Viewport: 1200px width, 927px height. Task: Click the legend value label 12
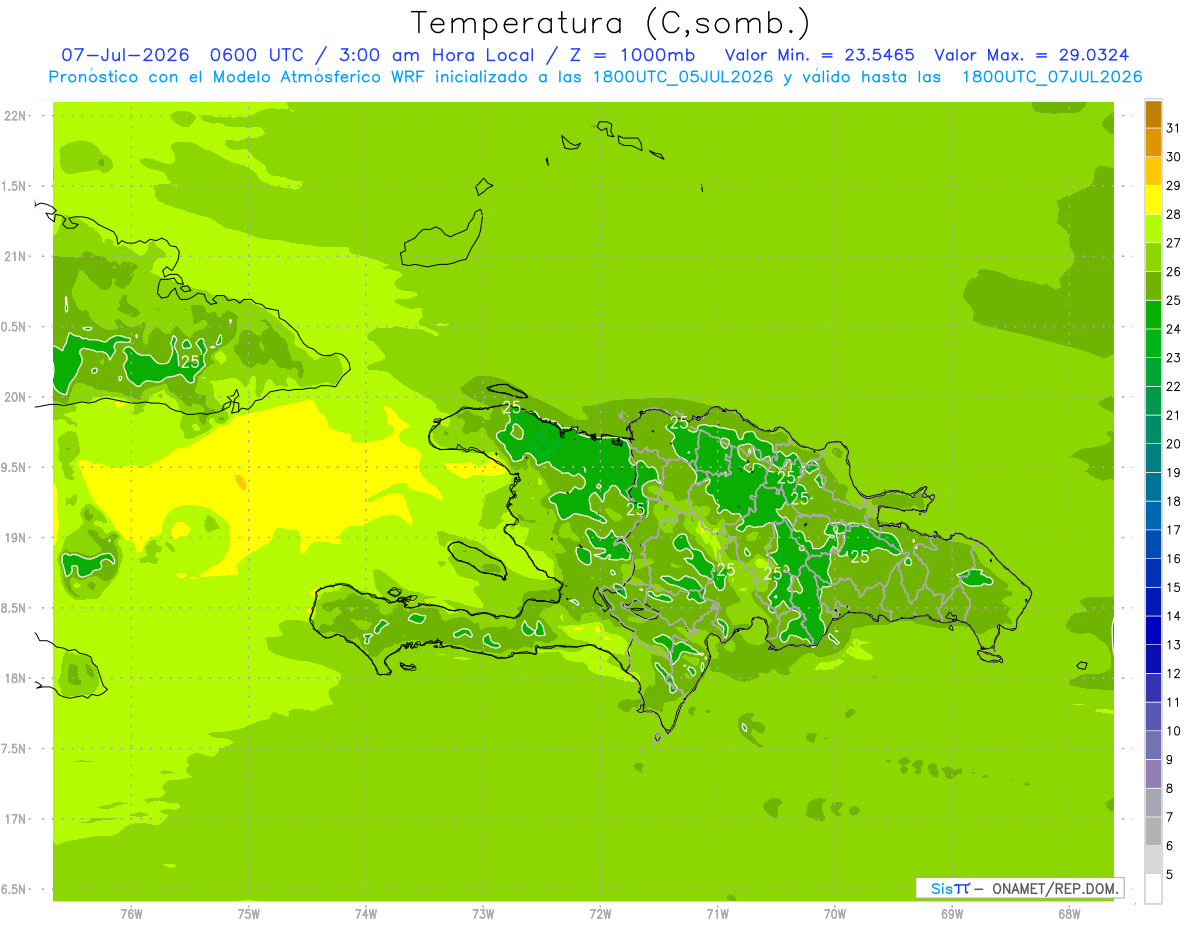point(1173,673)
